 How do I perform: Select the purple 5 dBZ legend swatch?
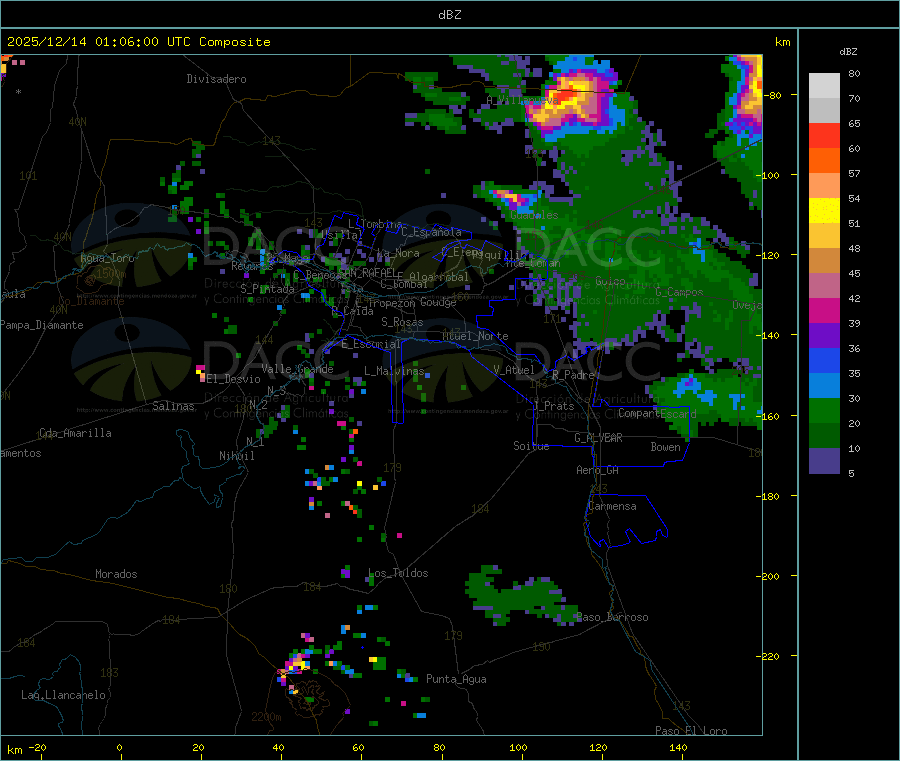click(824, 461)
